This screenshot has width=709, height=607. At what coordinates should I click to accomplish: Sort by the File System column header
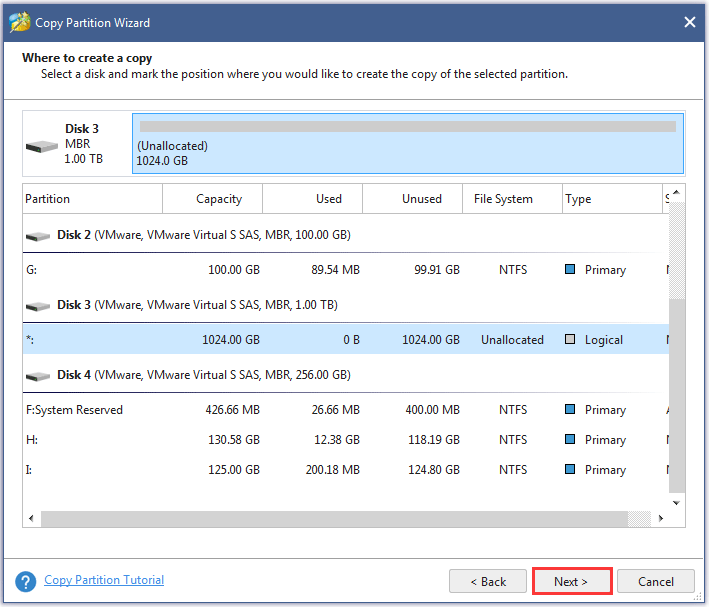click(x=512, y=199)
